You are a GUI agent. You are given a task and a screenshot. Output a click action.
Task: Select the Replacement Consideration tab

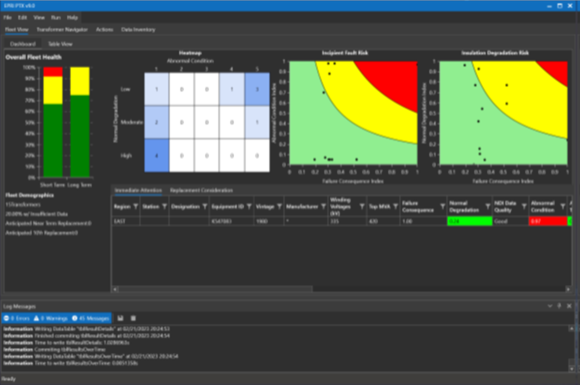pos(202,190)
